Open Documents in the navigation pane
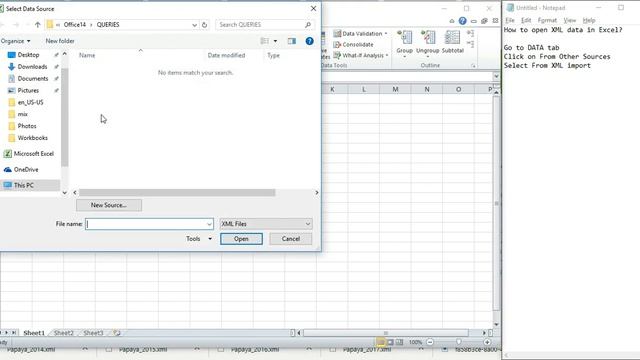The image size is (640, 360). pos(33,78)
